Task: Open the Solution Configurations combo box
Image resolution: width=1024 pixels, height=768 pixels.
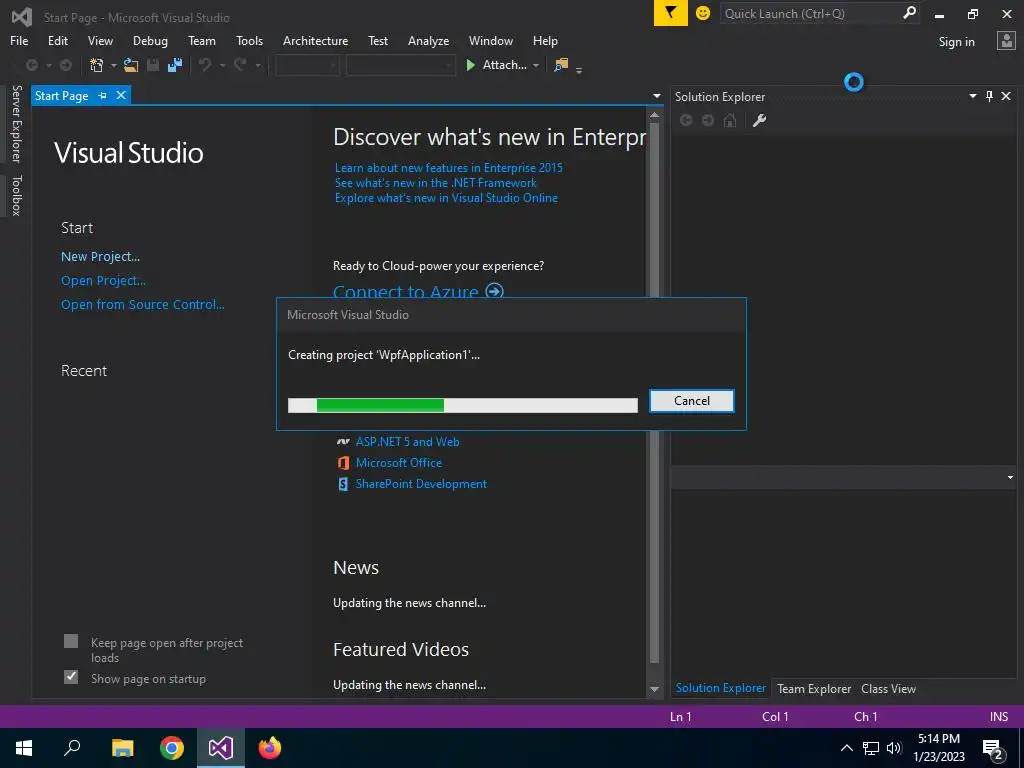Action: click(x=307, y=65)
